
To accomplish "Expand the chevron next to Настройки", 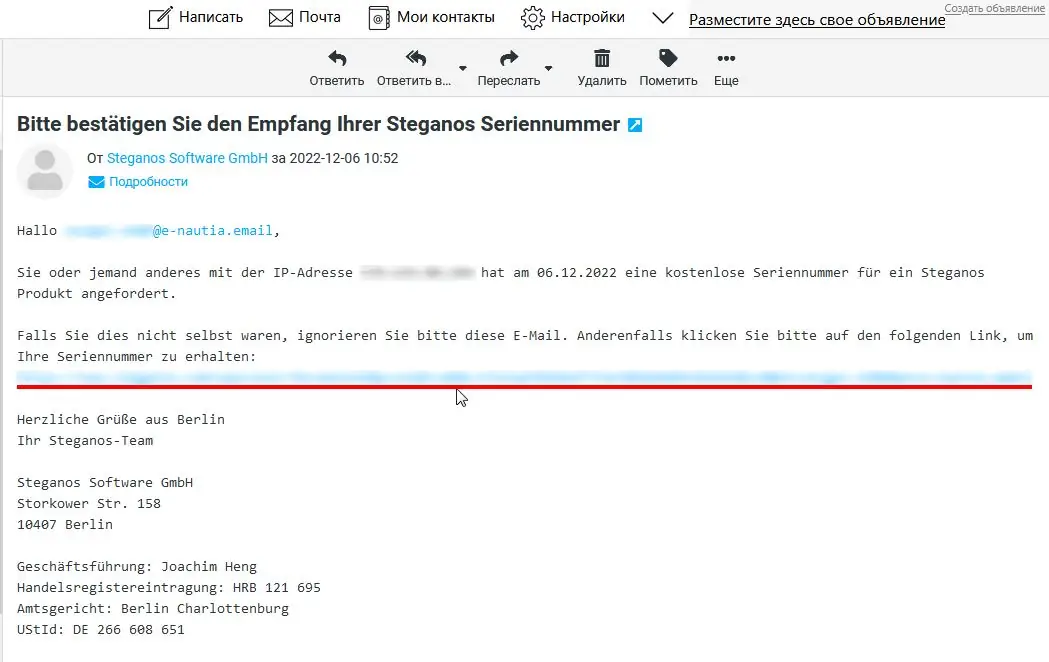I will pyautogui.click(x=662, y=18).
